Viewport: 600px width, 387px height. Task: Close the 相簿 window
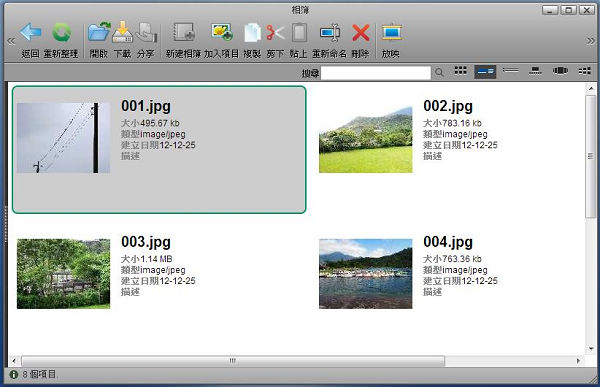click(x=587, y=10)
